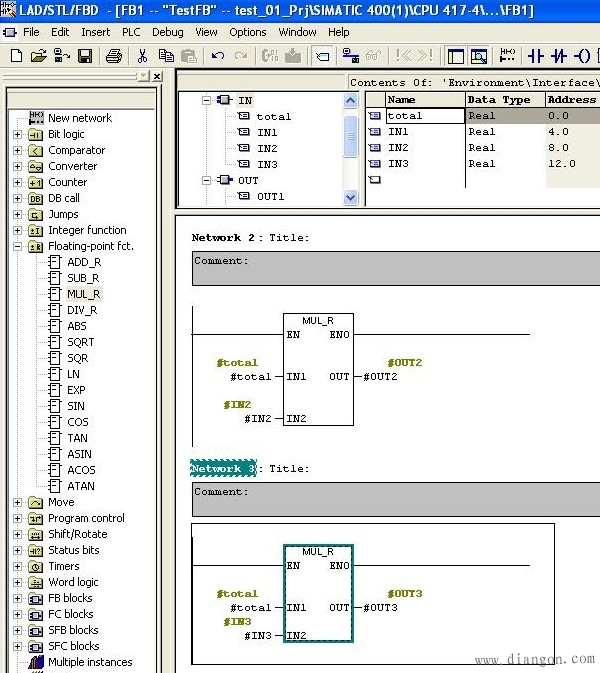The width and height of the screenshot is (600, 673).
Task: Click the Network 2 comment field
Action: point(395,268)
